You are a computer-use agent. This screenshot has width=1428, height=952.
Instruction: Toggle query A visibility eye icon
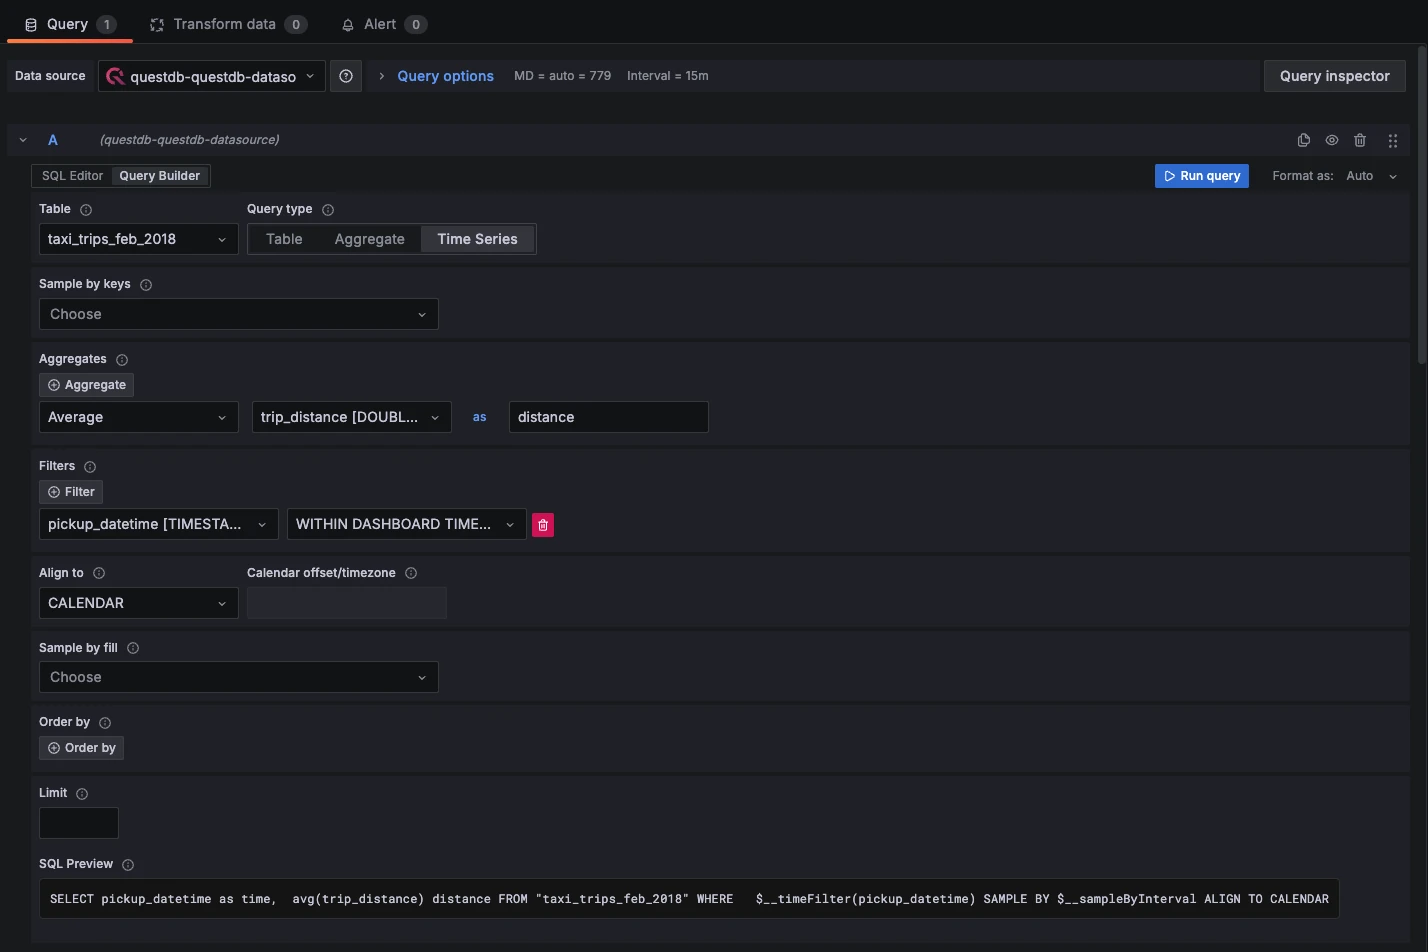[1332, 140]
